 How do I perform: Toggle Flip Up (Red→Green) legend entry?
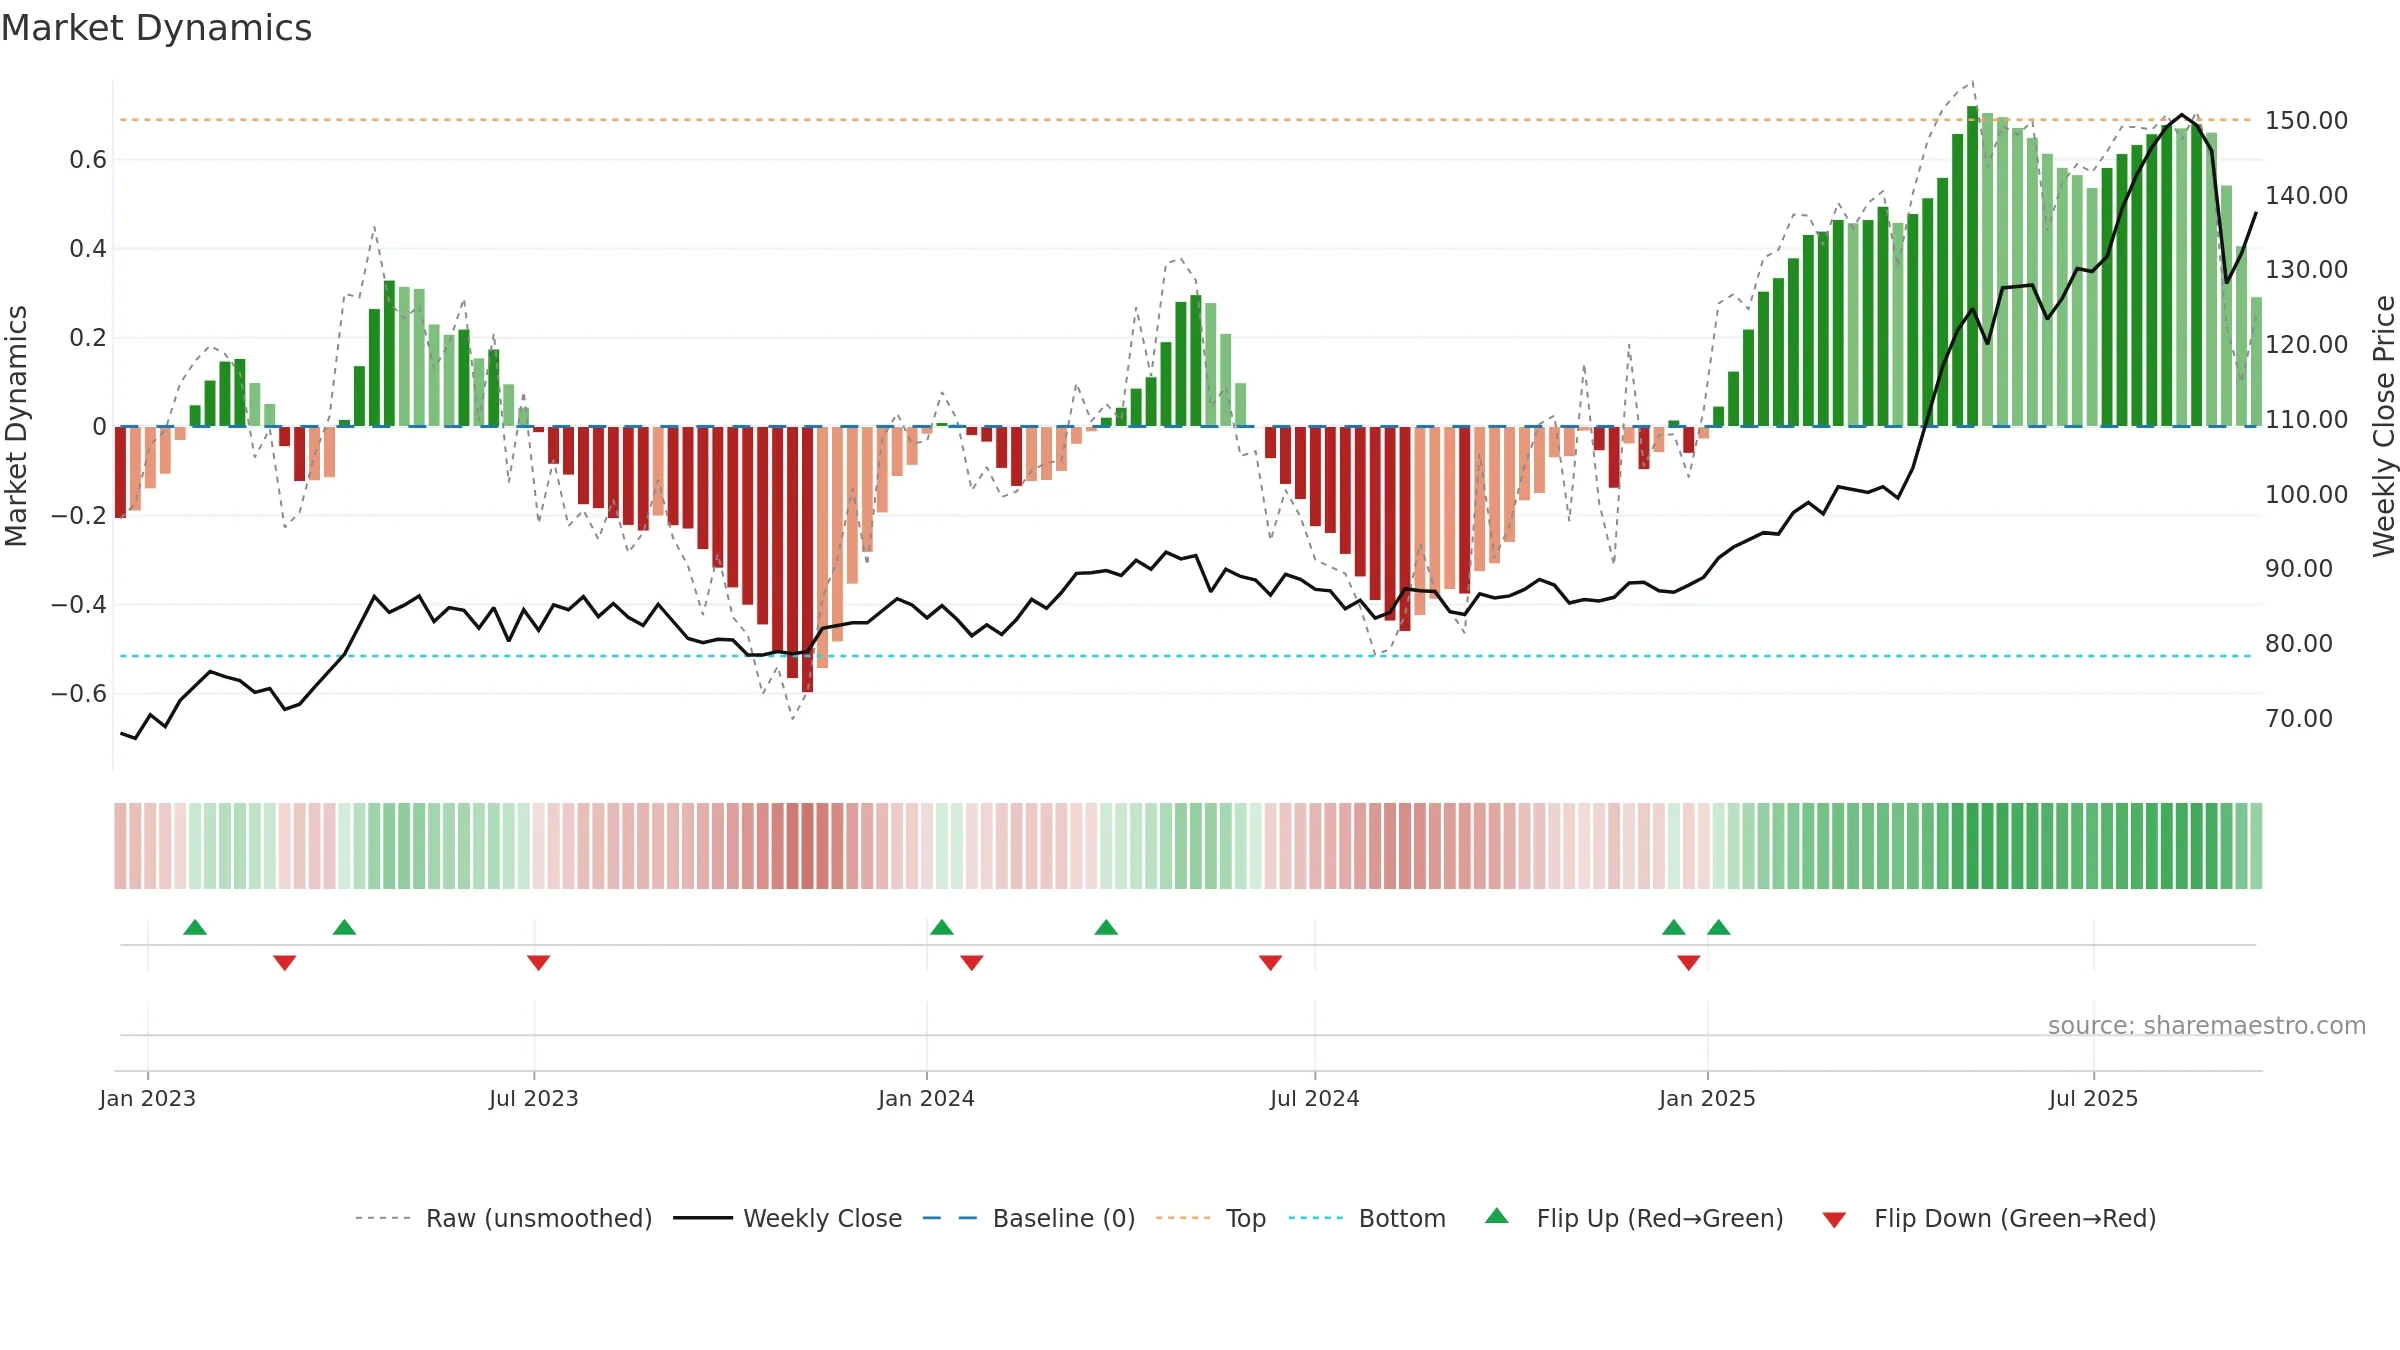click(x=1634, y=1218)
